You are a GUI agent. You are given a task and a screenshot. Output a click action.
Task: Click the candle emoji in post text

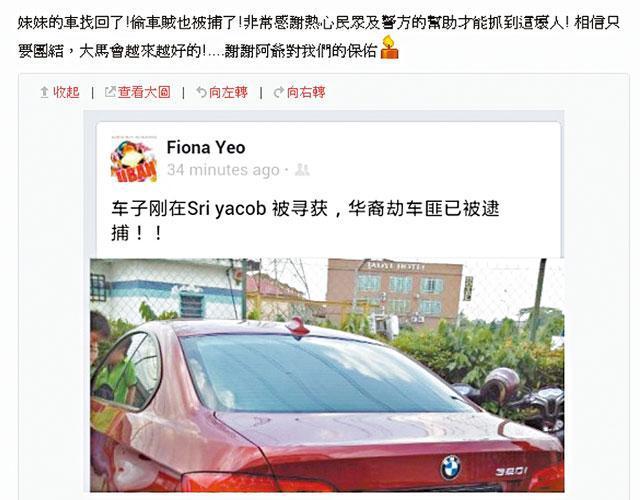(x=389, y=48)
